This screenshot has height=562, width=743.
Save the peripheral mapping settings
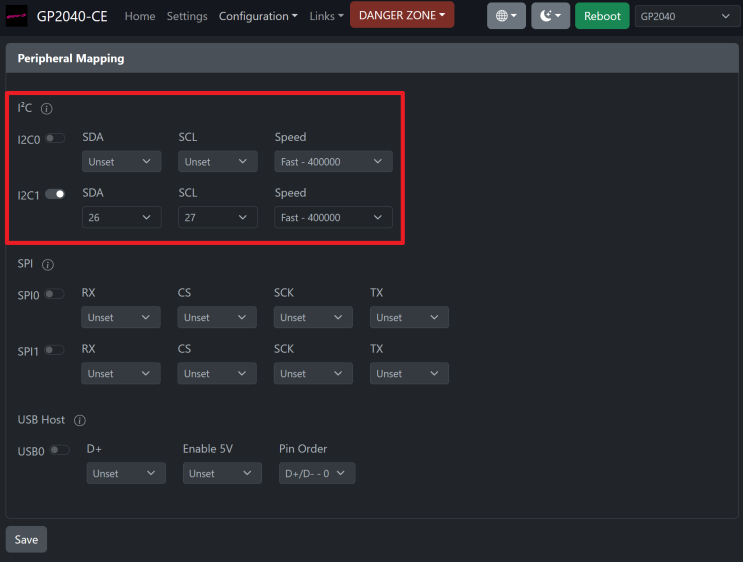(26, 539)
